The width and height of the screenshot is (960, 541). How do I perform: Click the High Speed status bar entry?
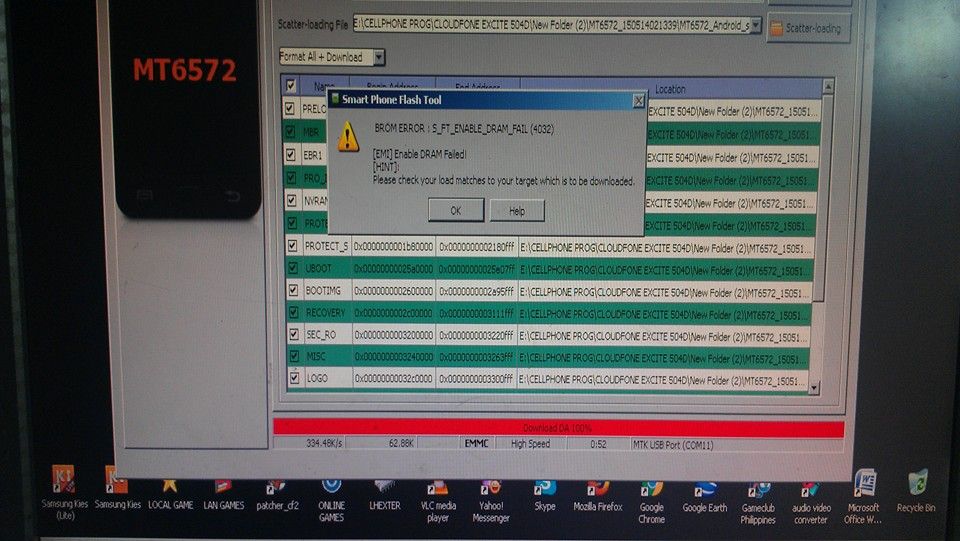(x=530, y=444)
